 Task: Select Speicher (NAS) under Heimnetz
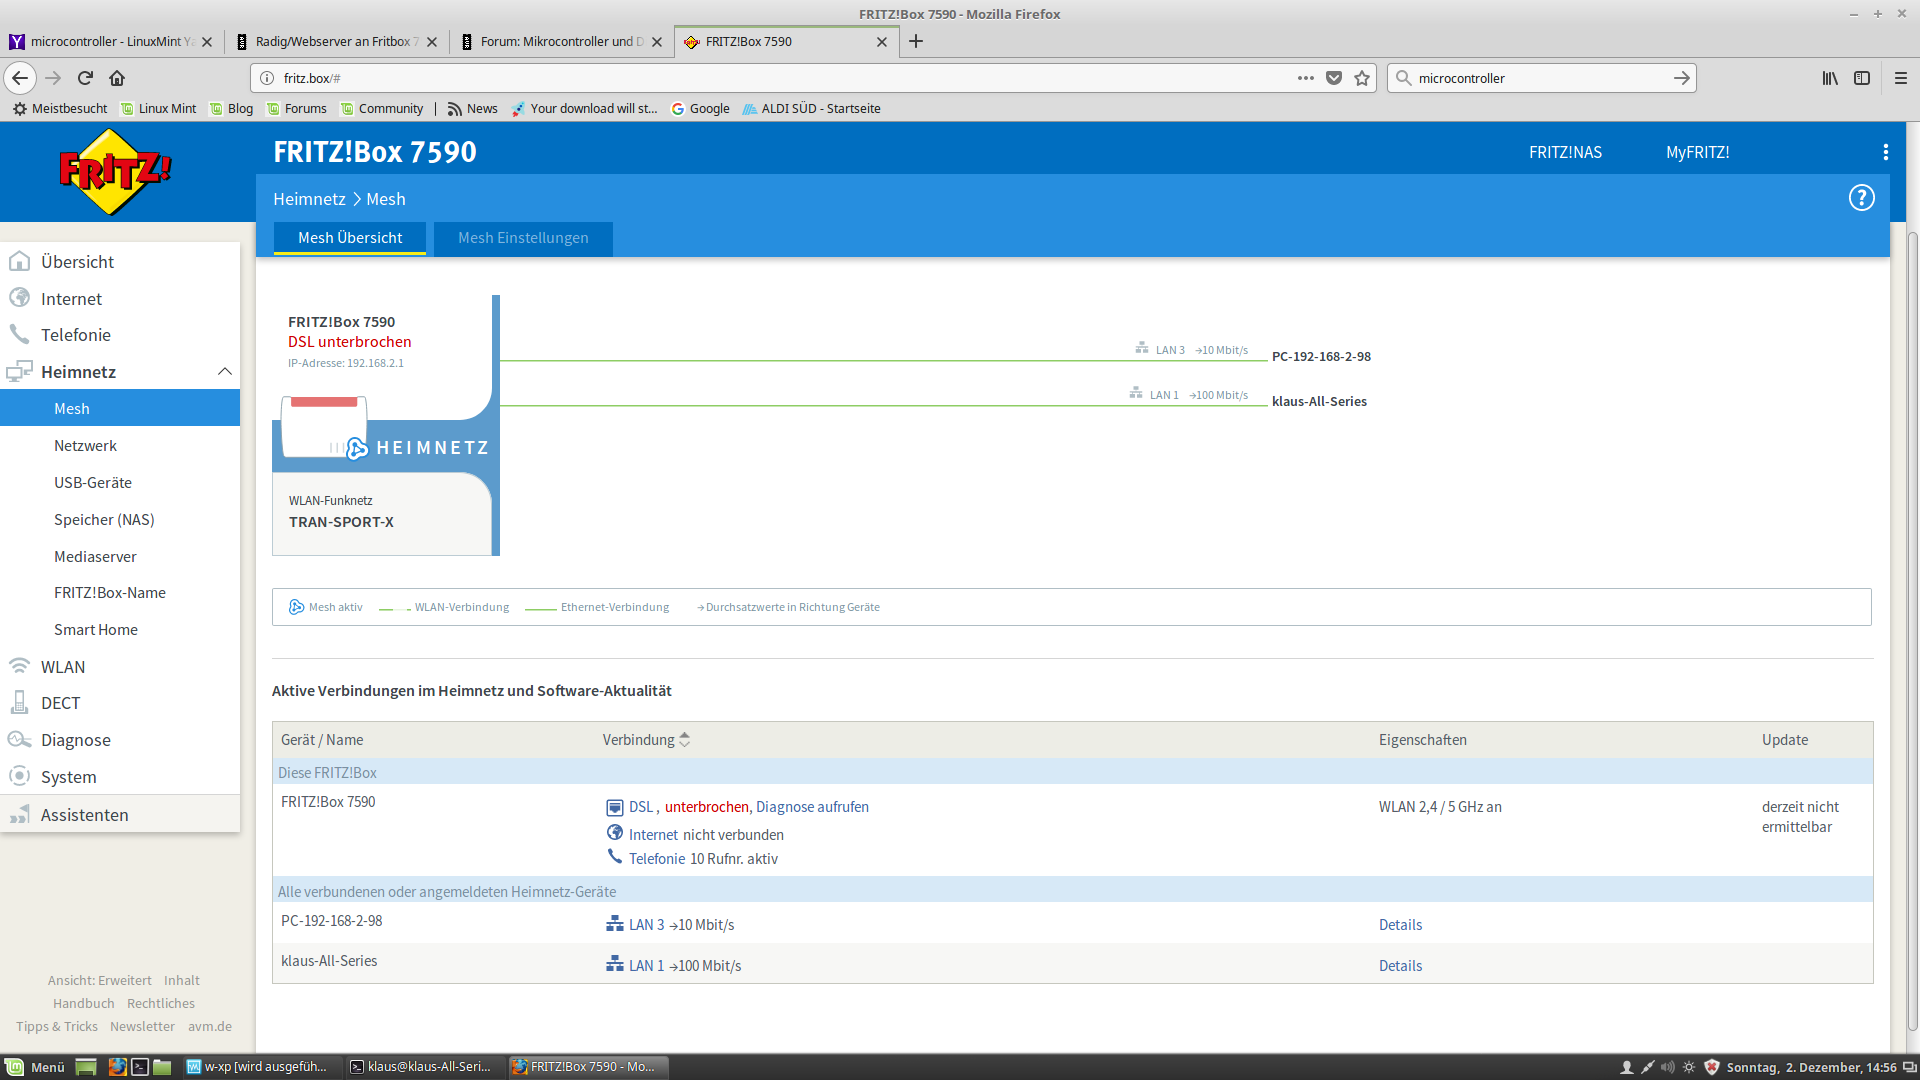pos(120,520)
